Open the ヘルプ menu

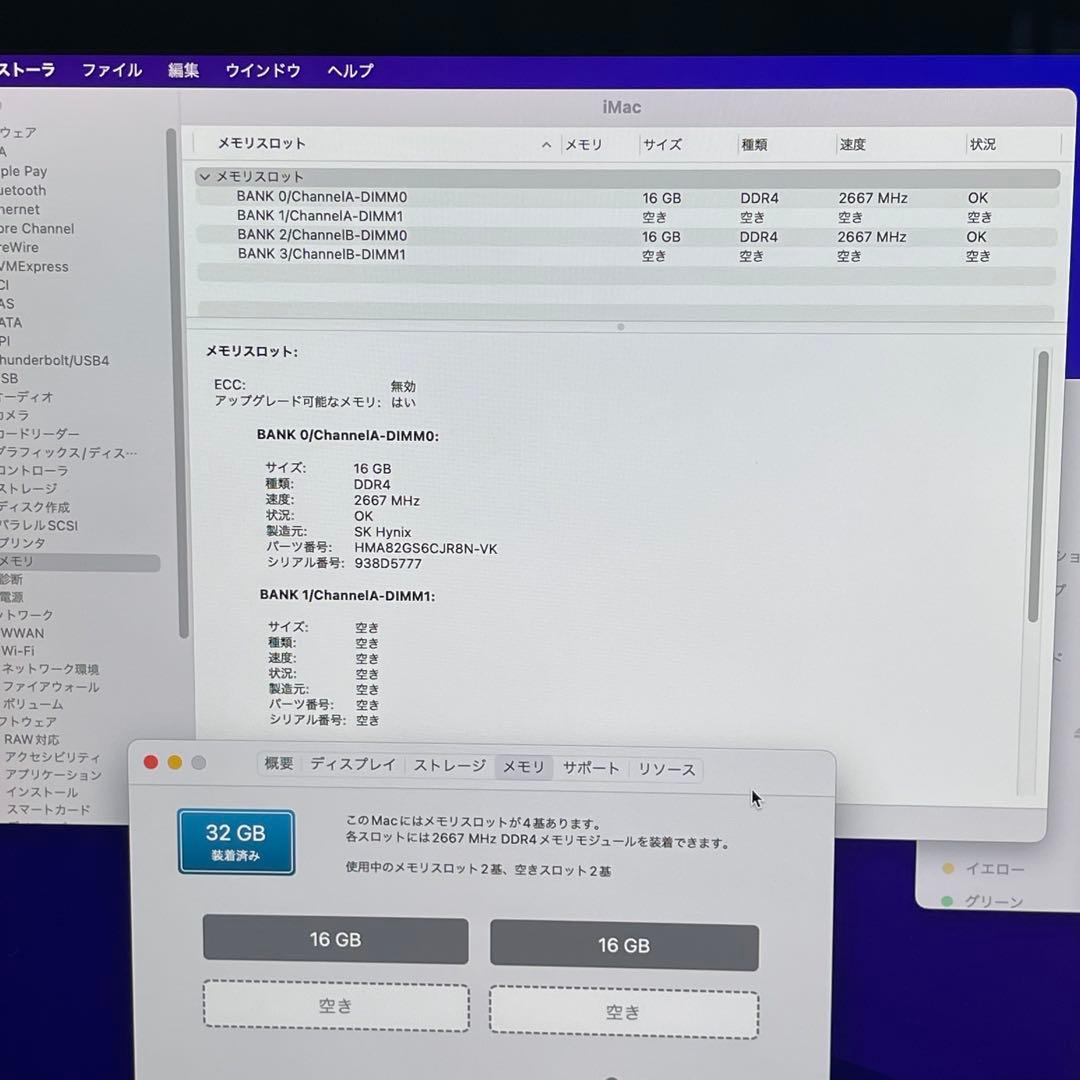pyautogui.click(x=348, y=70)
